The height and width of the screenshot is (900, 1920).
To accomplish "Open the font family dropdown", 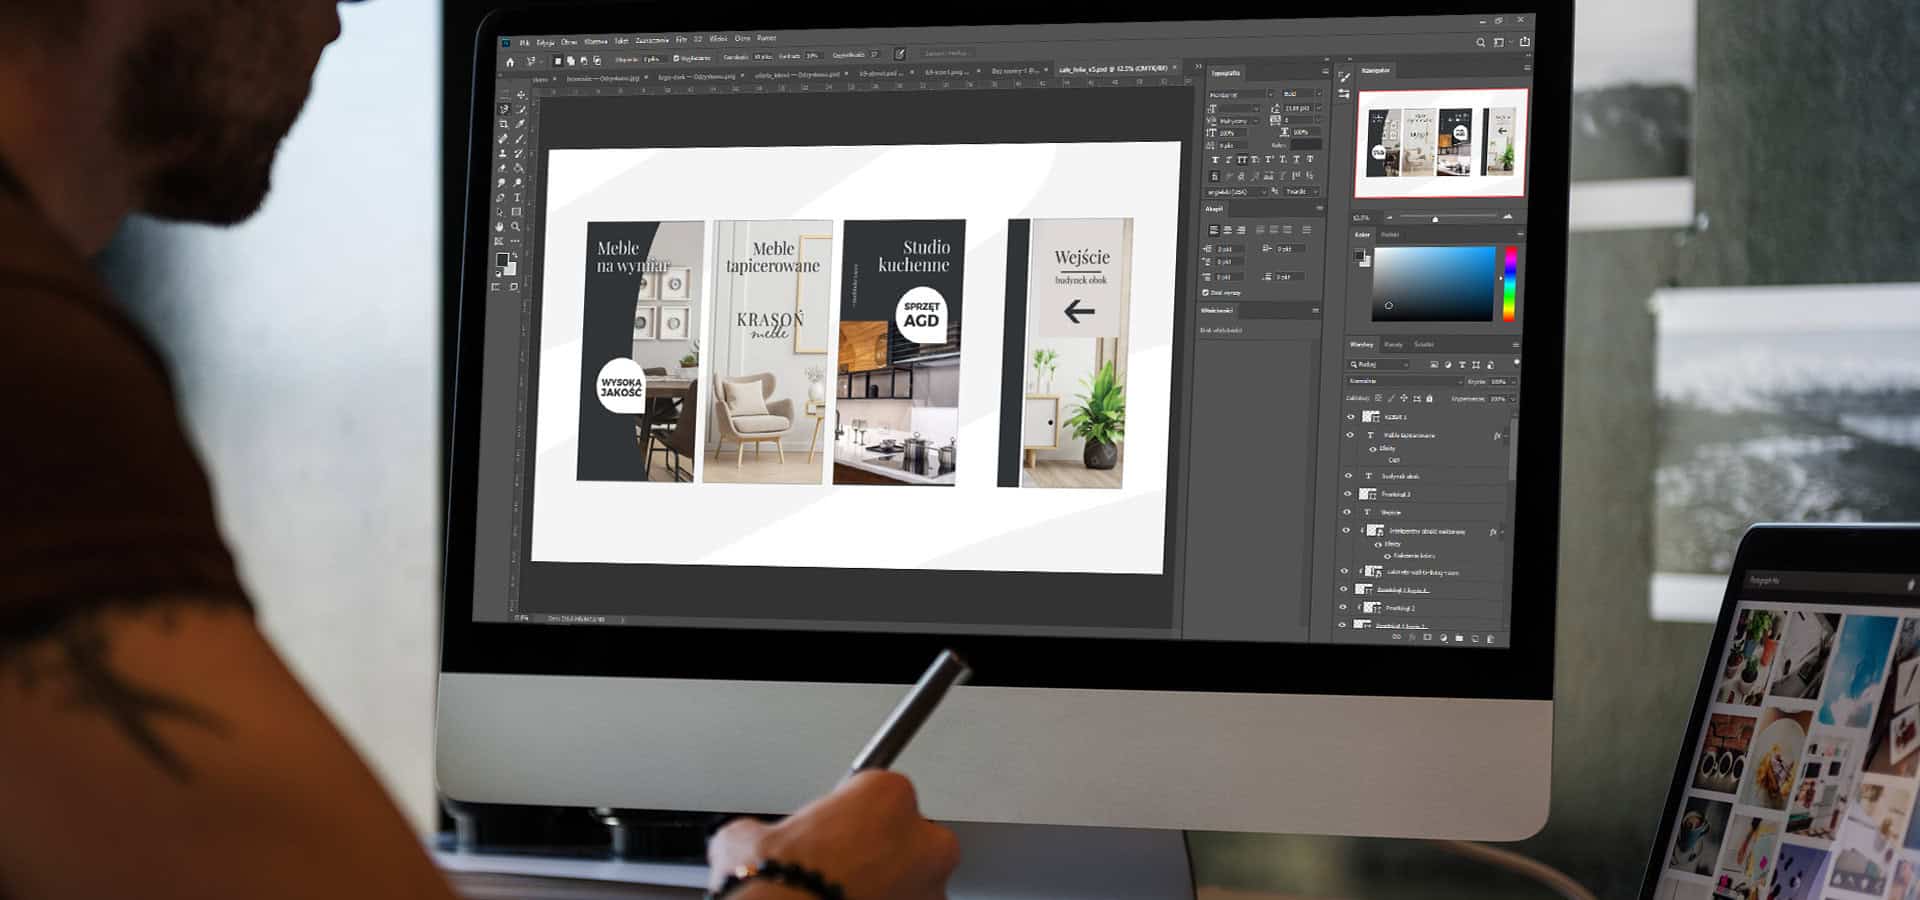I will 1242,95.
